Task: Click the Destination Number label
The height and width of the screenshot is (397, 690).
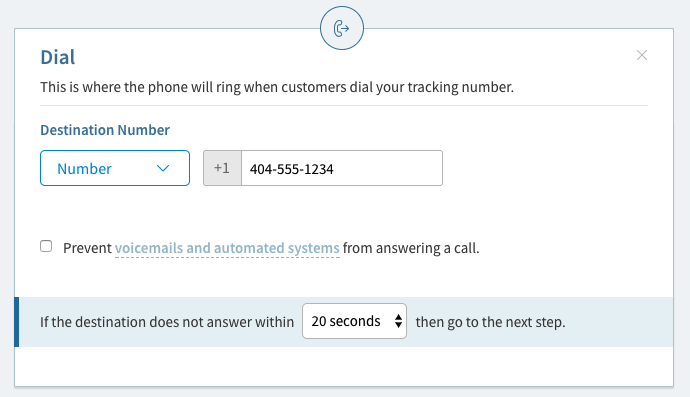Action: click(105, 130)
